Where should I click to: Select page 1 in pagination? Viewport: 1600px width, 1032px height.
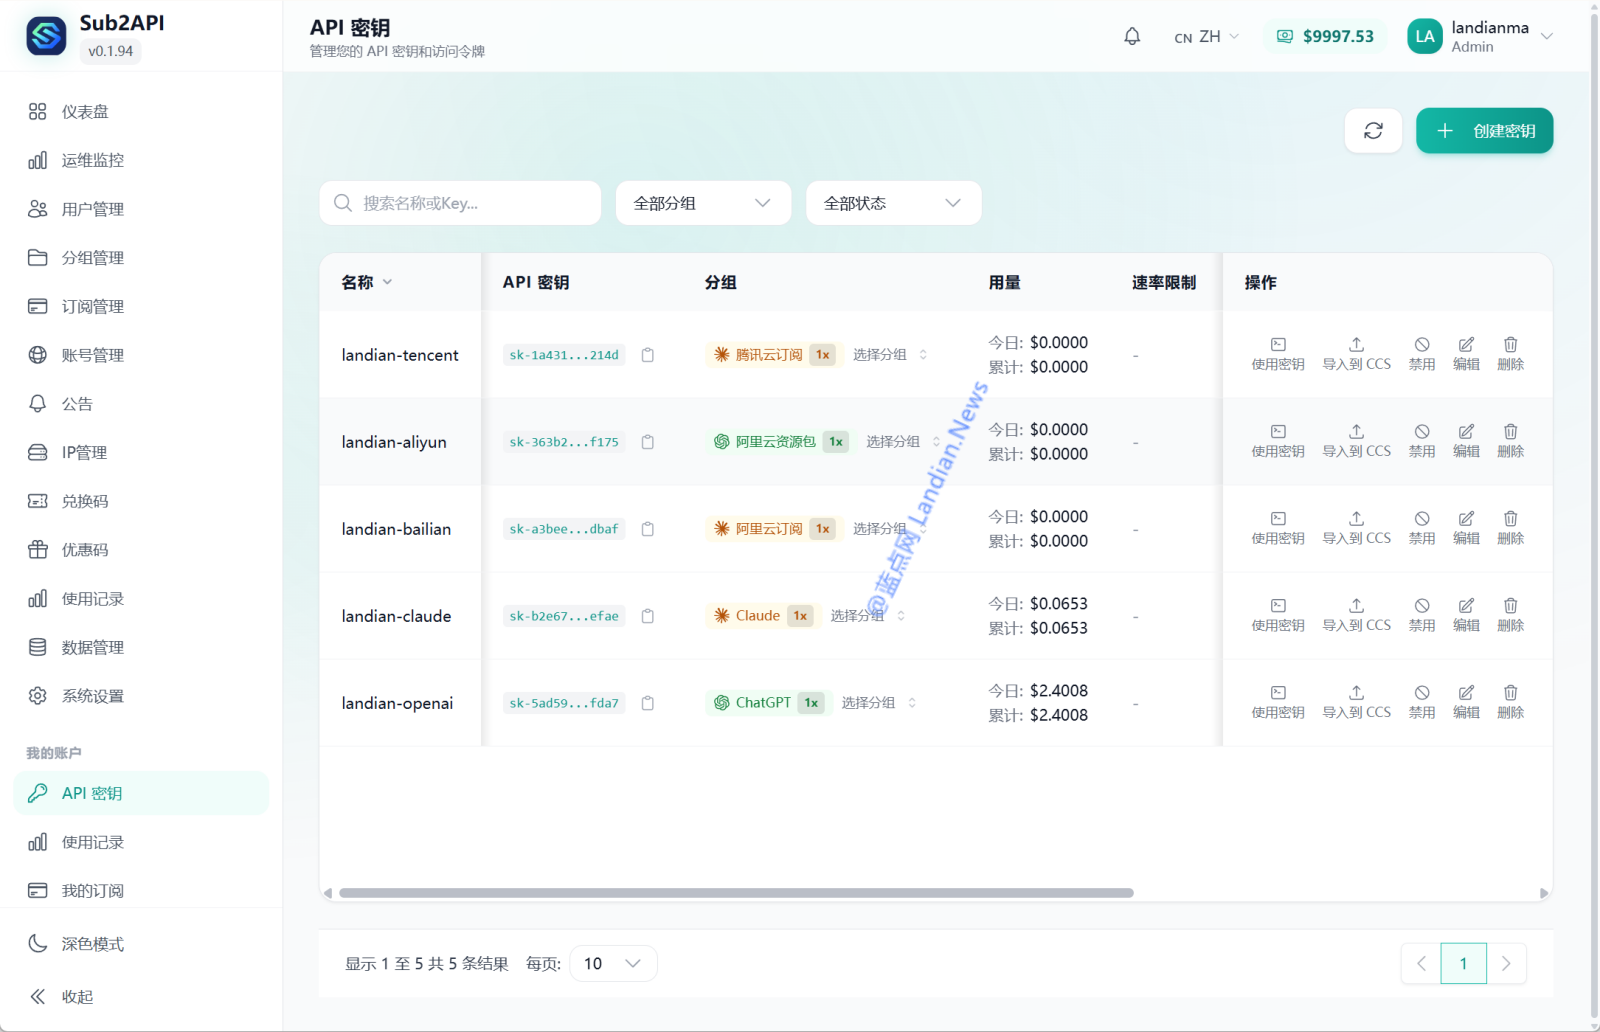point(1463,963)
